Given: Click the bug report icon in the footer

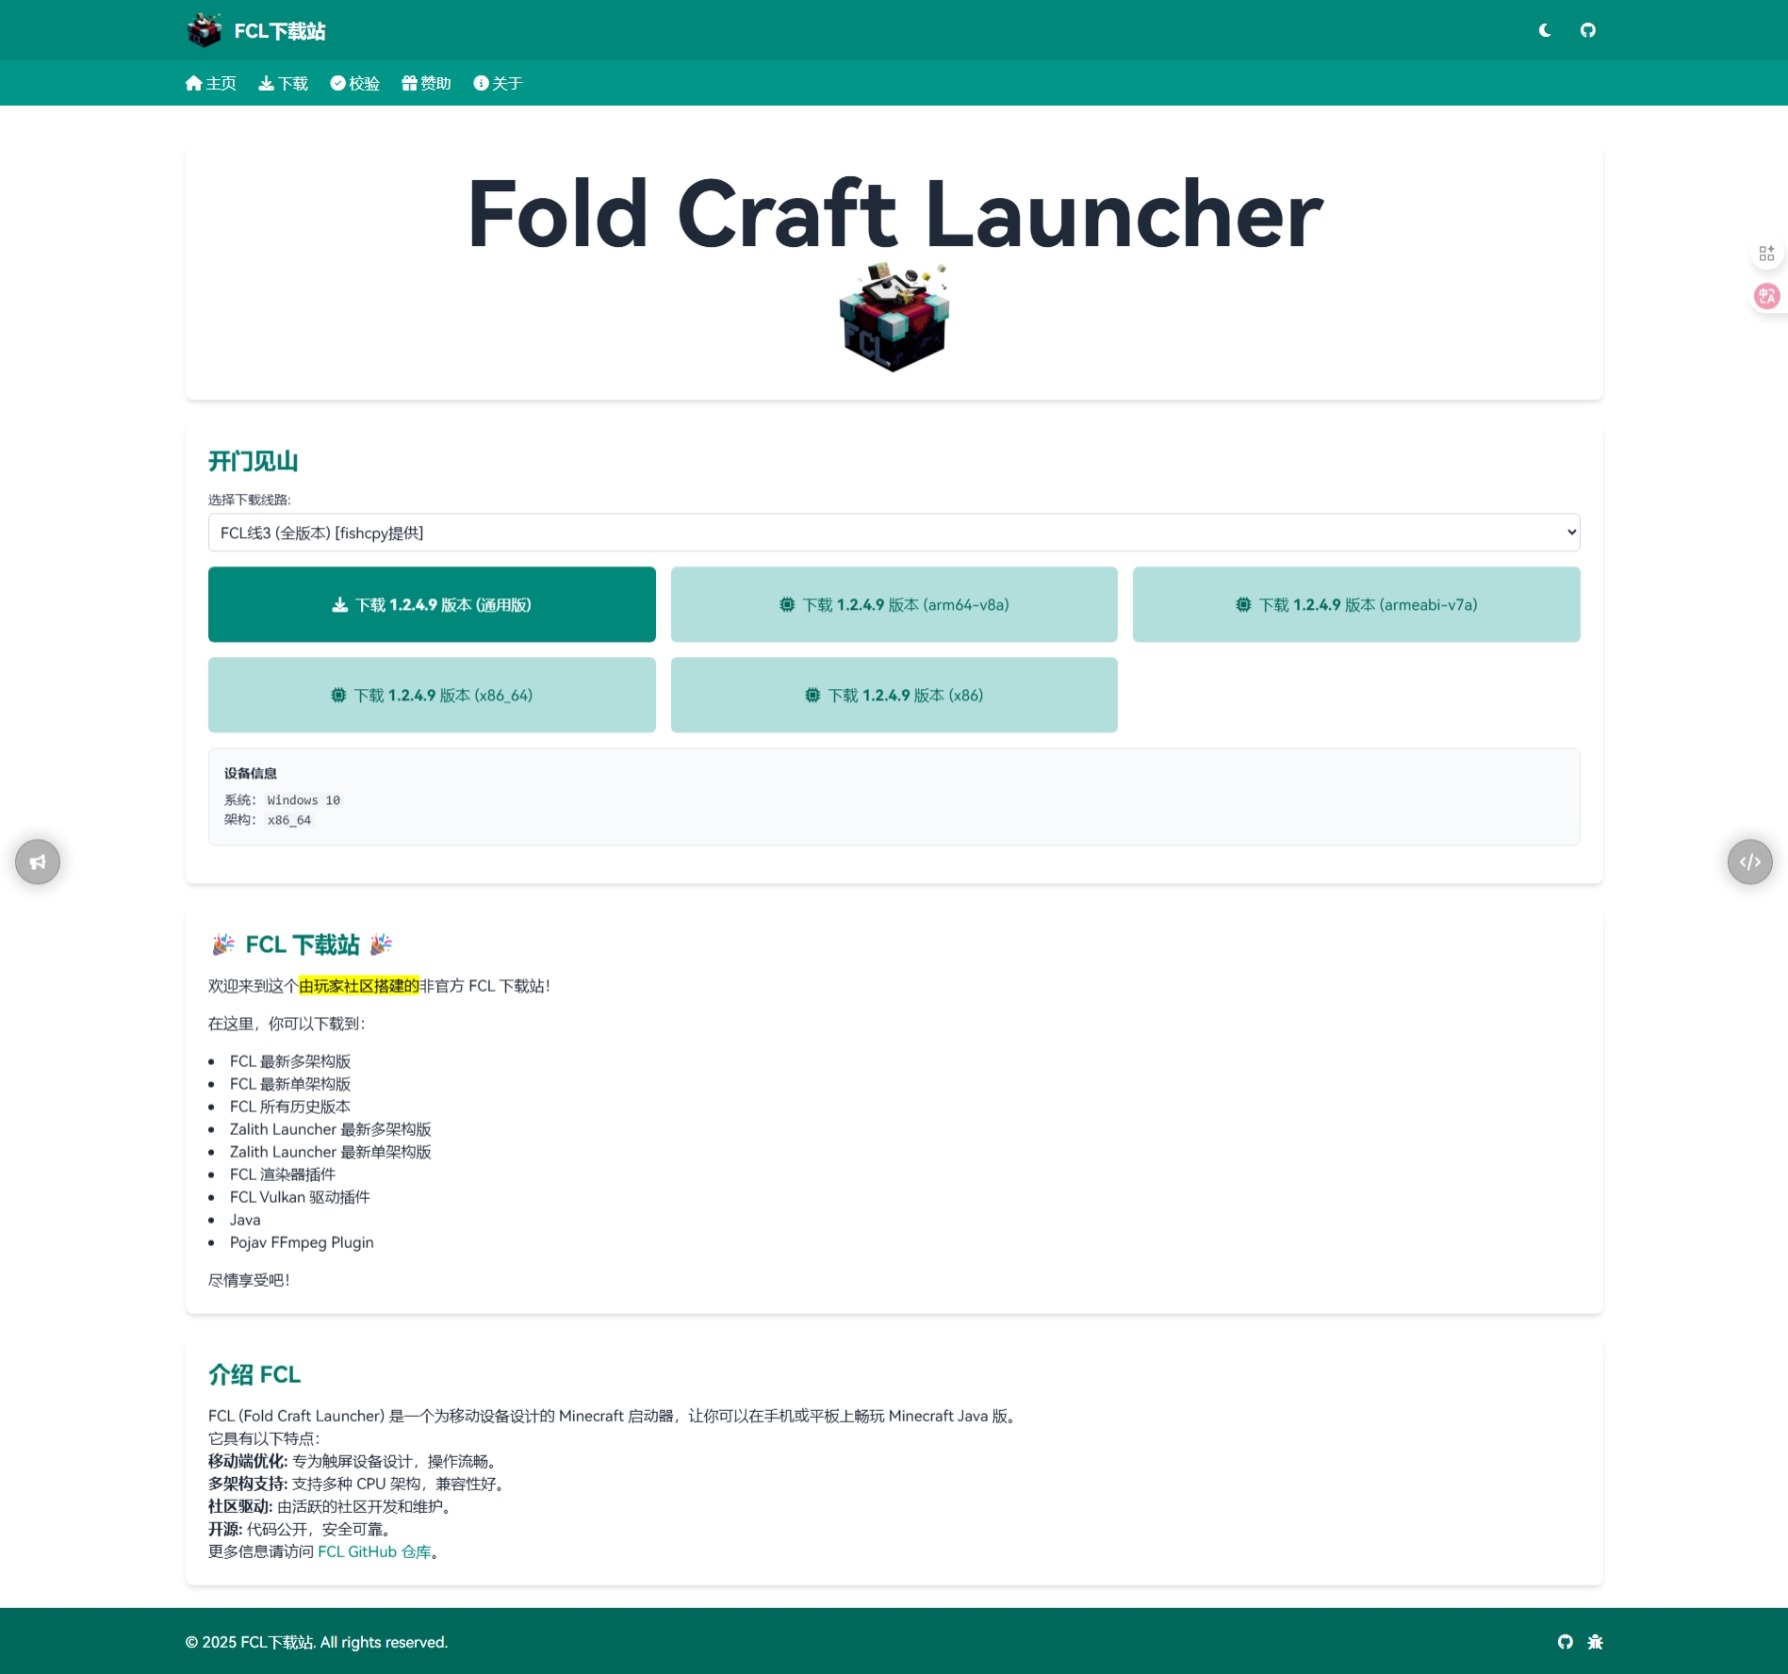Looking at the screenshot, I should tap(1595, 1641).
